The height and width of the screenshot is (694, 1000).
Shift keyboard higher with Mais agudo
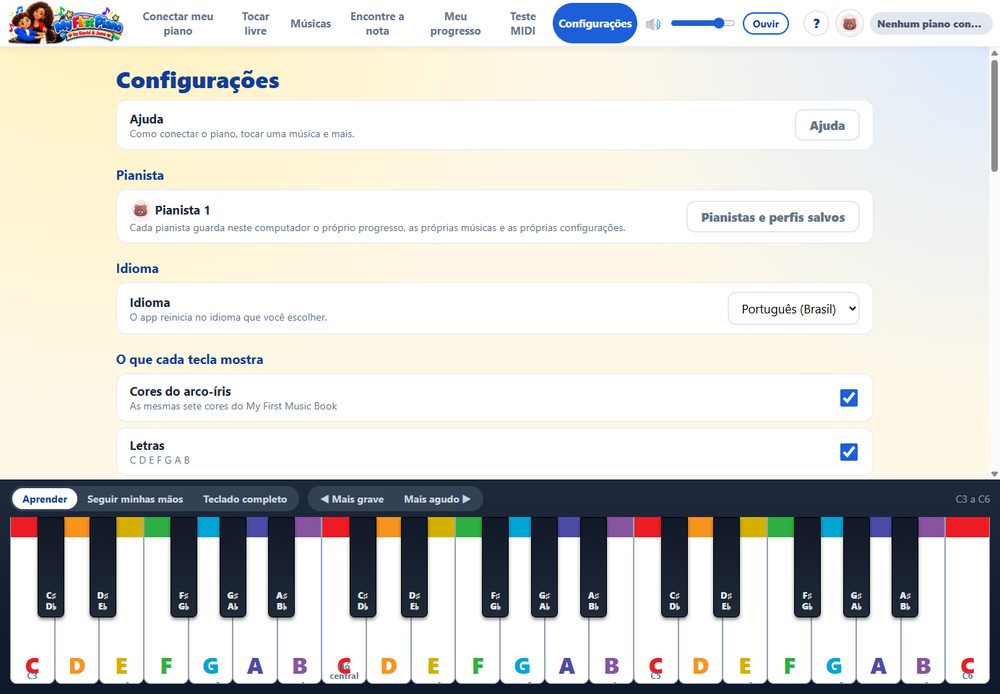point(437,499)
